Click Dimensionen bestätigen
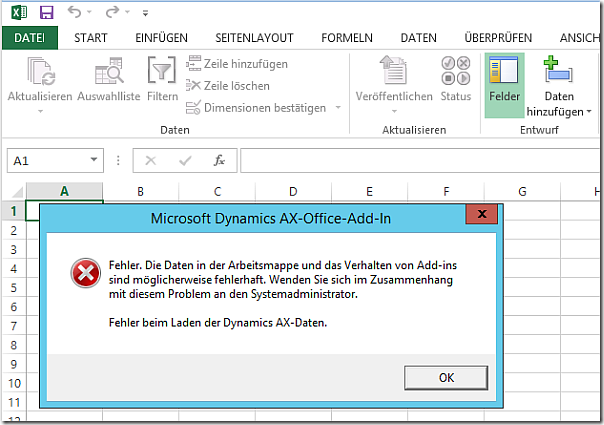 pos(256,108)
